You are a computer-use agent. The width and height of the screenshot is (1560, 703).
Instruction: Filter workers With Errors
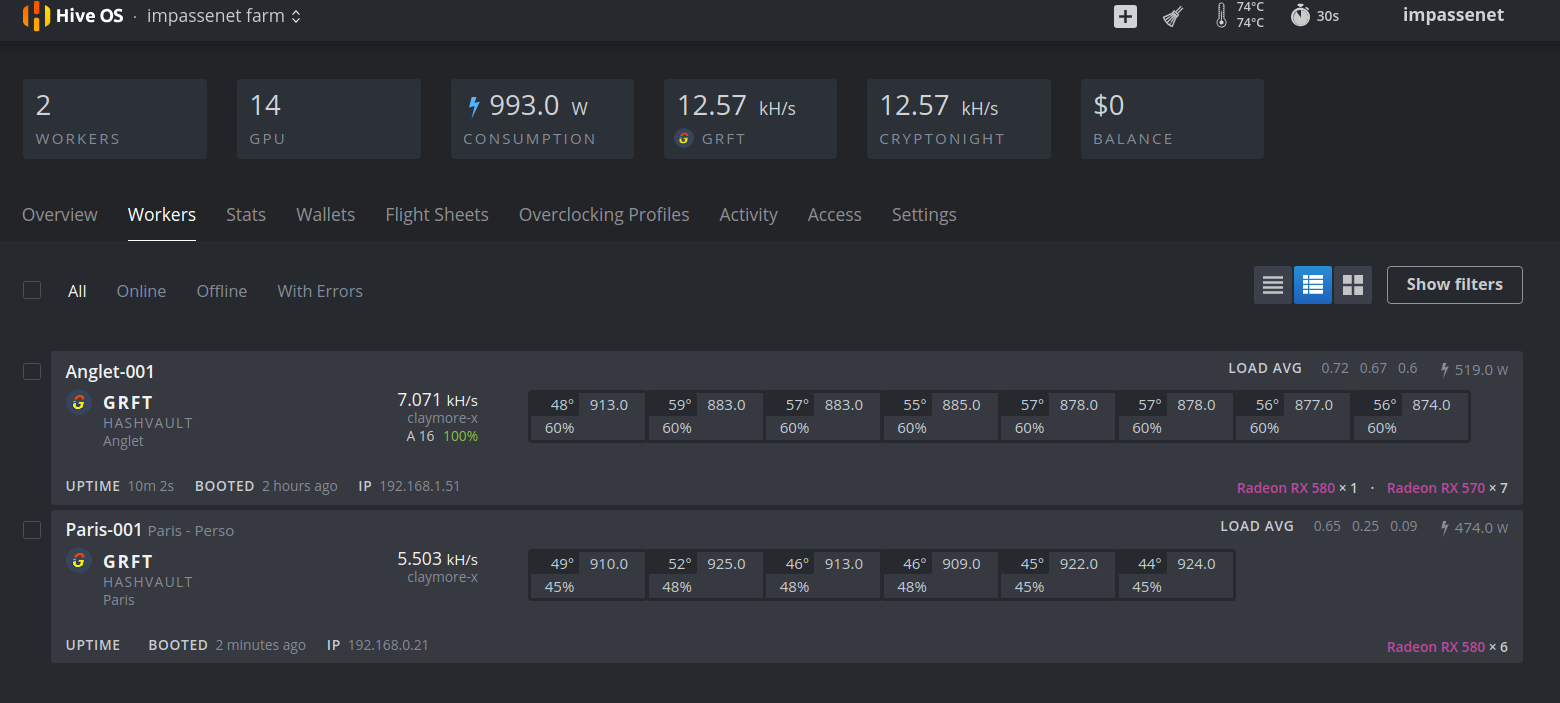pyautogui.click(x=320, y=291)
